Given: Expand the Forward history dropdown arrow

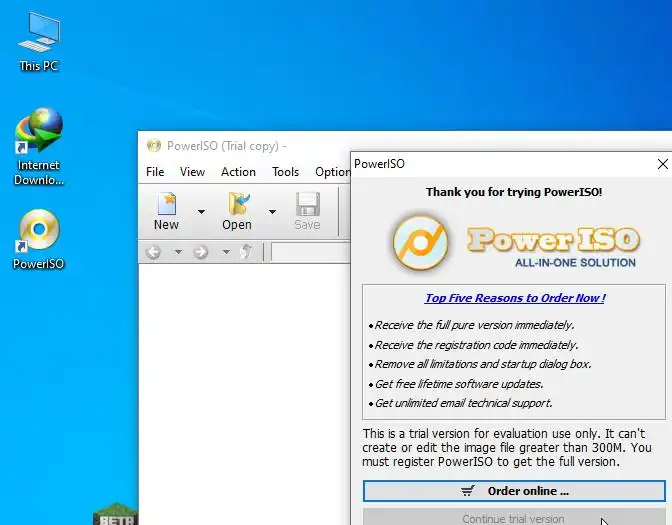Looking at the screenshot, I should [226, 252].
